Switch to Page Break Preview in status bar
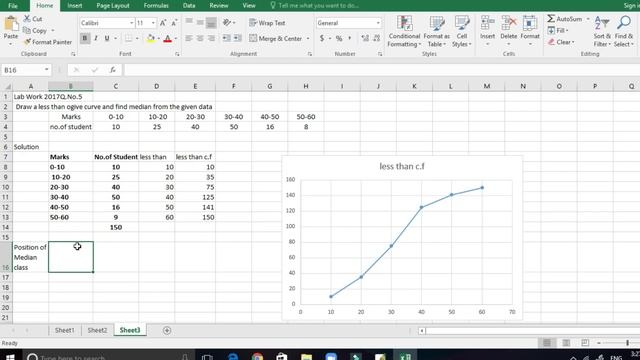Viewport: 640px width, 360px height. coord(585,343)
